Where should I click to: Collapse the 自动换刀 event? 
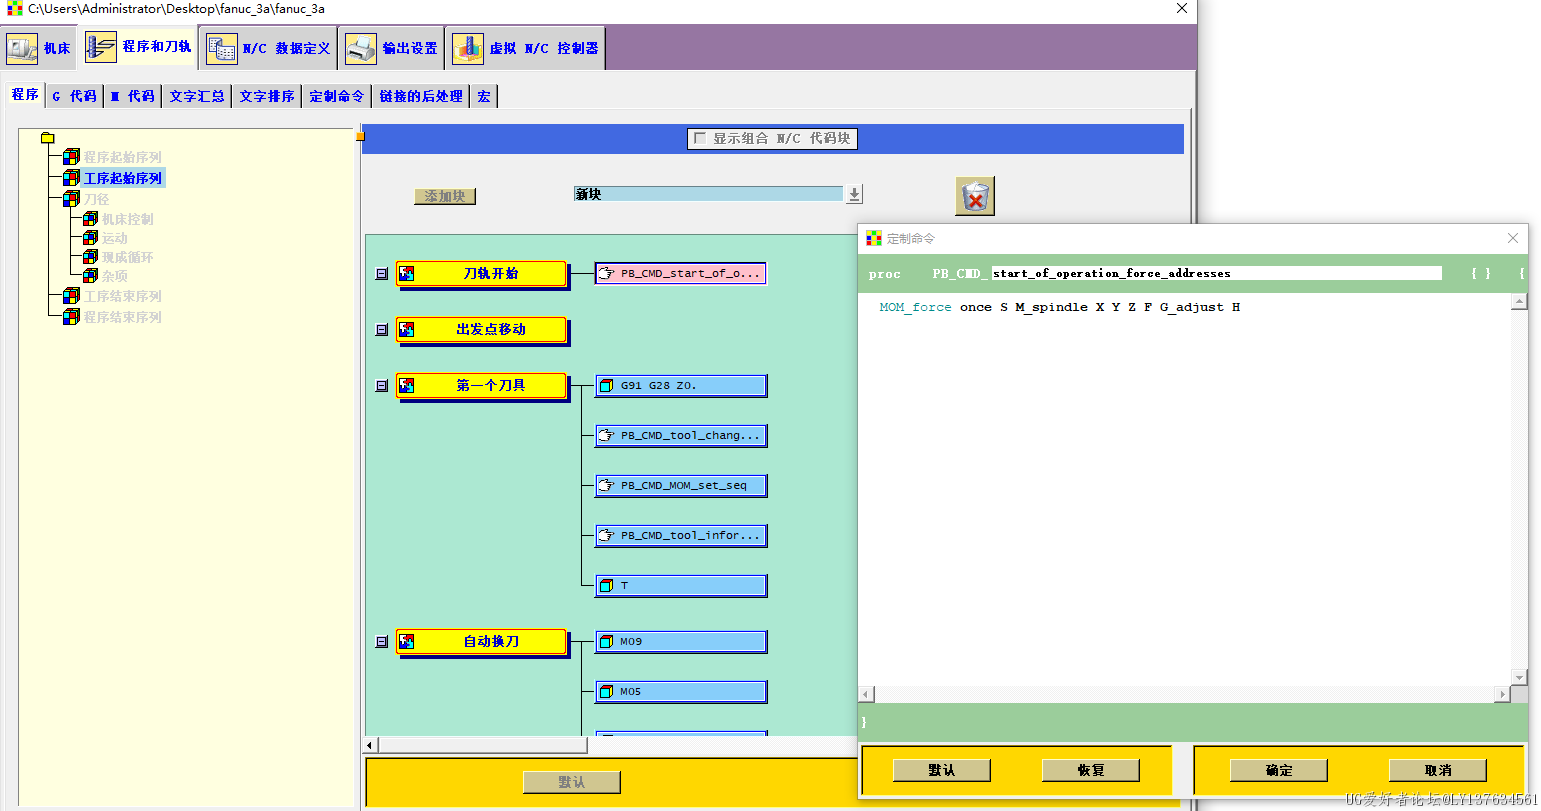pos(381,642)
